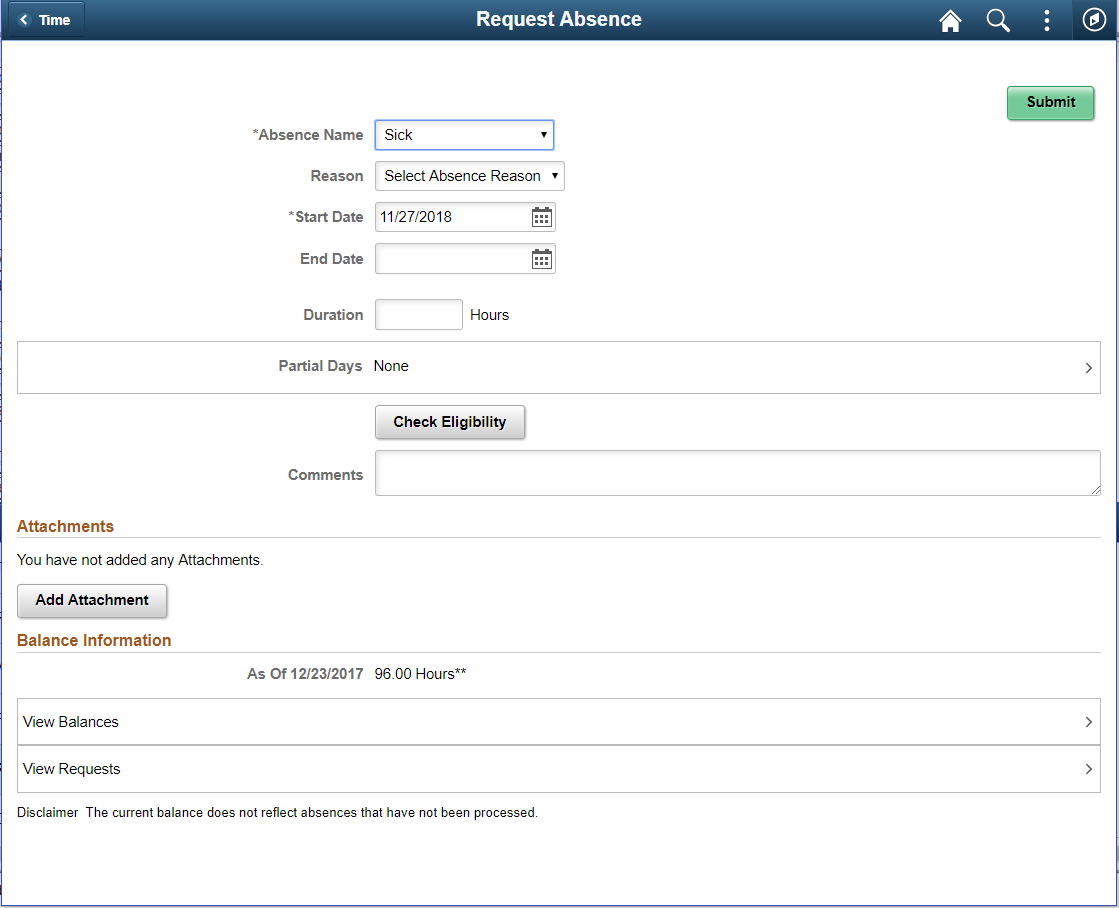Click the Balance Information heading
This screenshot has height=908, width=1119.
pos(94,640)
